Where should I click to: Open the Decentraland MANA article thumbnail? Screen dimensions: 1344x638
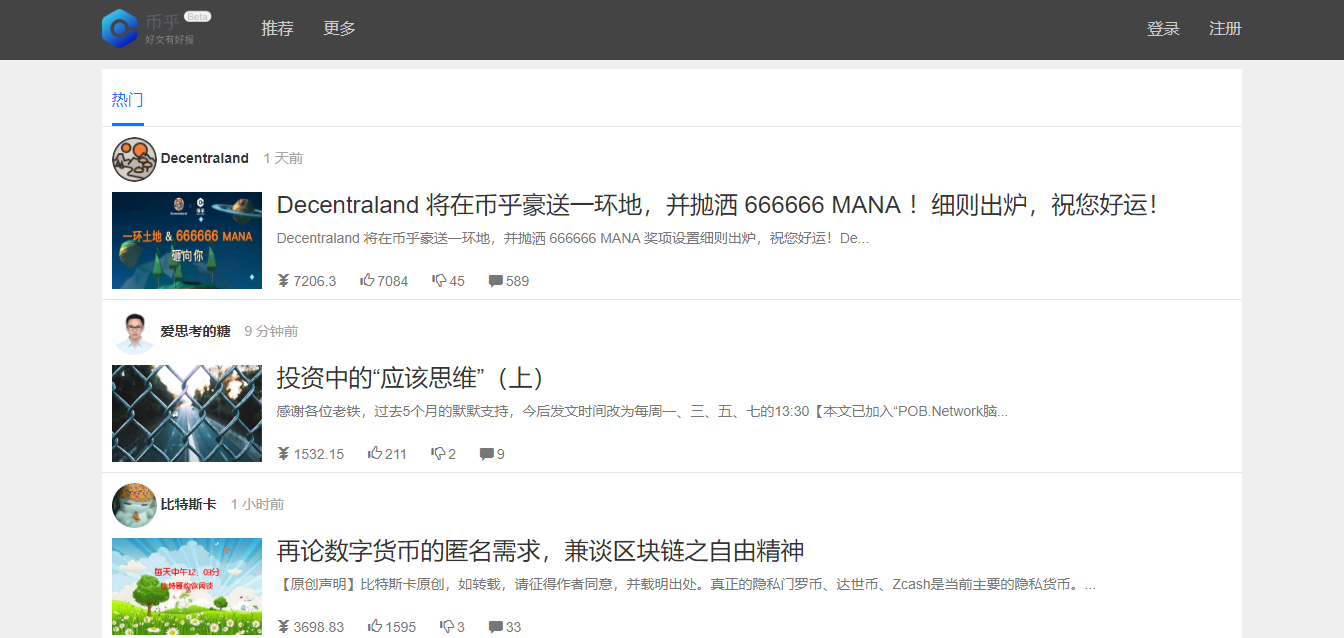(x=187, y=240)
